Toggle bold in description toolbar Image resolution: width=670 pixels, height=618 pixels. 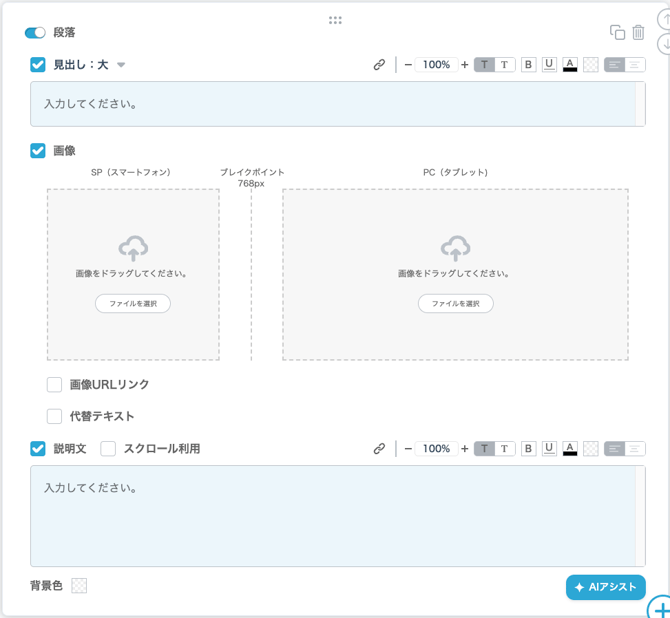point(529,448)
